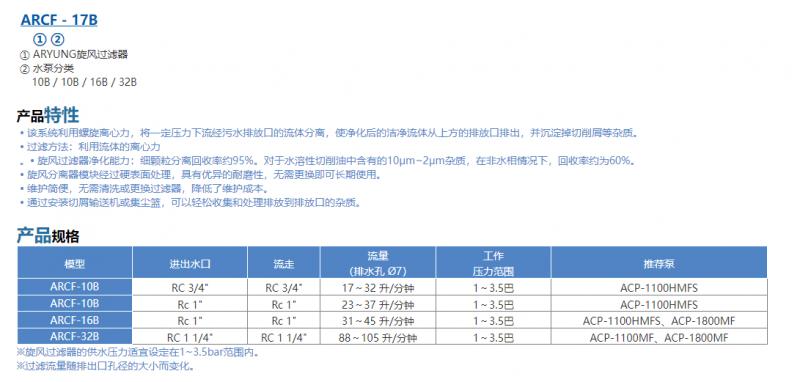Click the RC 1 1/4" inlet cell
This screenshot has height=382, width=800.
coord(190,338)
